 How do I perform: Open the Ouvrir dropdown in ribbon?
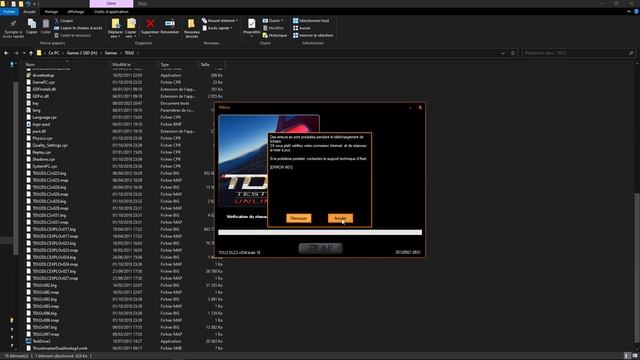pos(273,20)
